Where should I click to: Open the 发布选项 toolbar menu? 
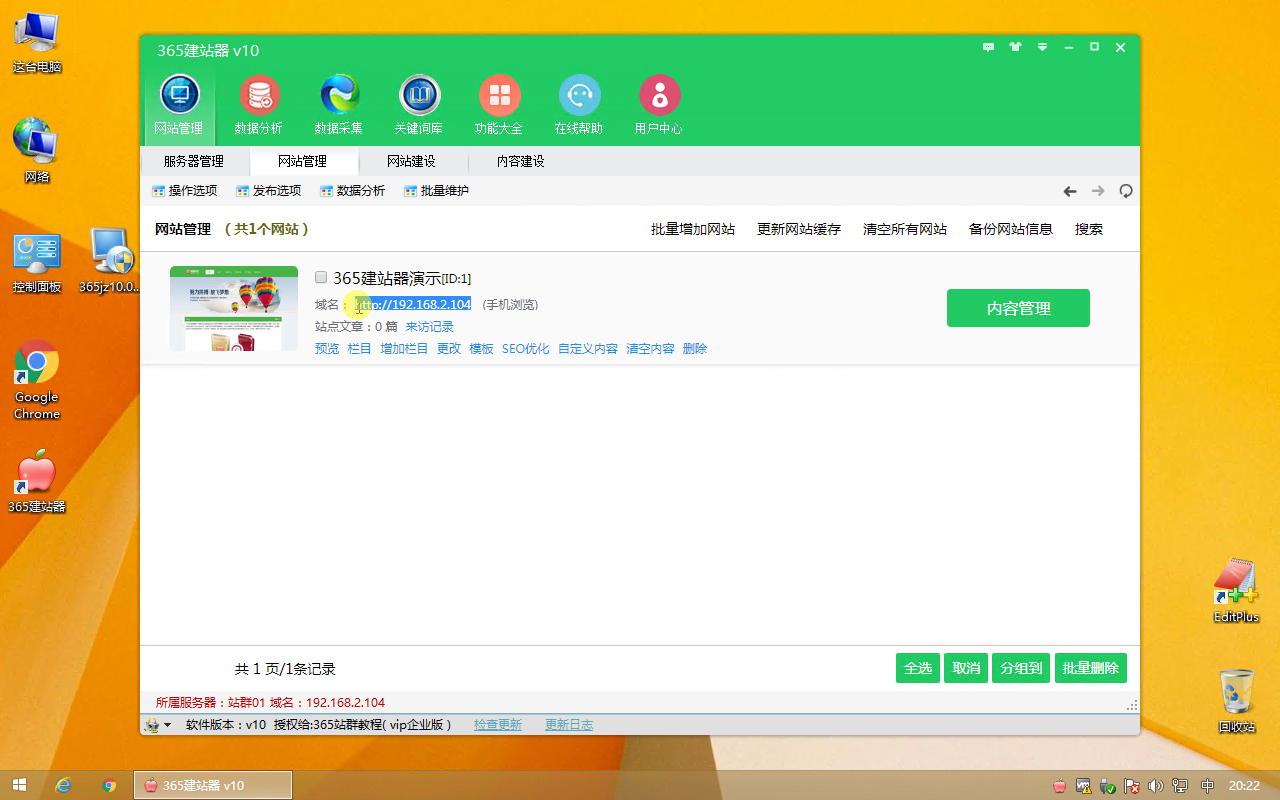click(268, 191)
